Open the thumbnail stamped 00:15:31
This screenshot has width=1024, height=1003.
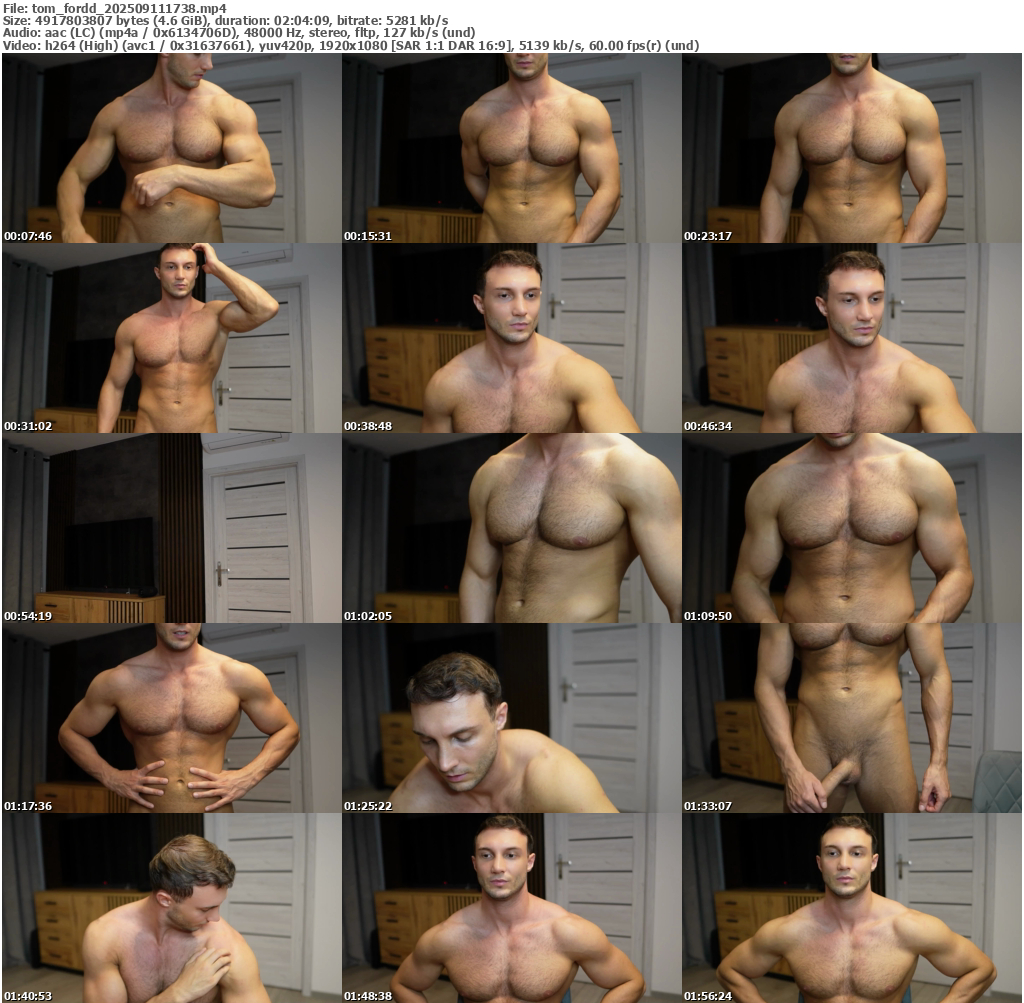coord(511,148)
